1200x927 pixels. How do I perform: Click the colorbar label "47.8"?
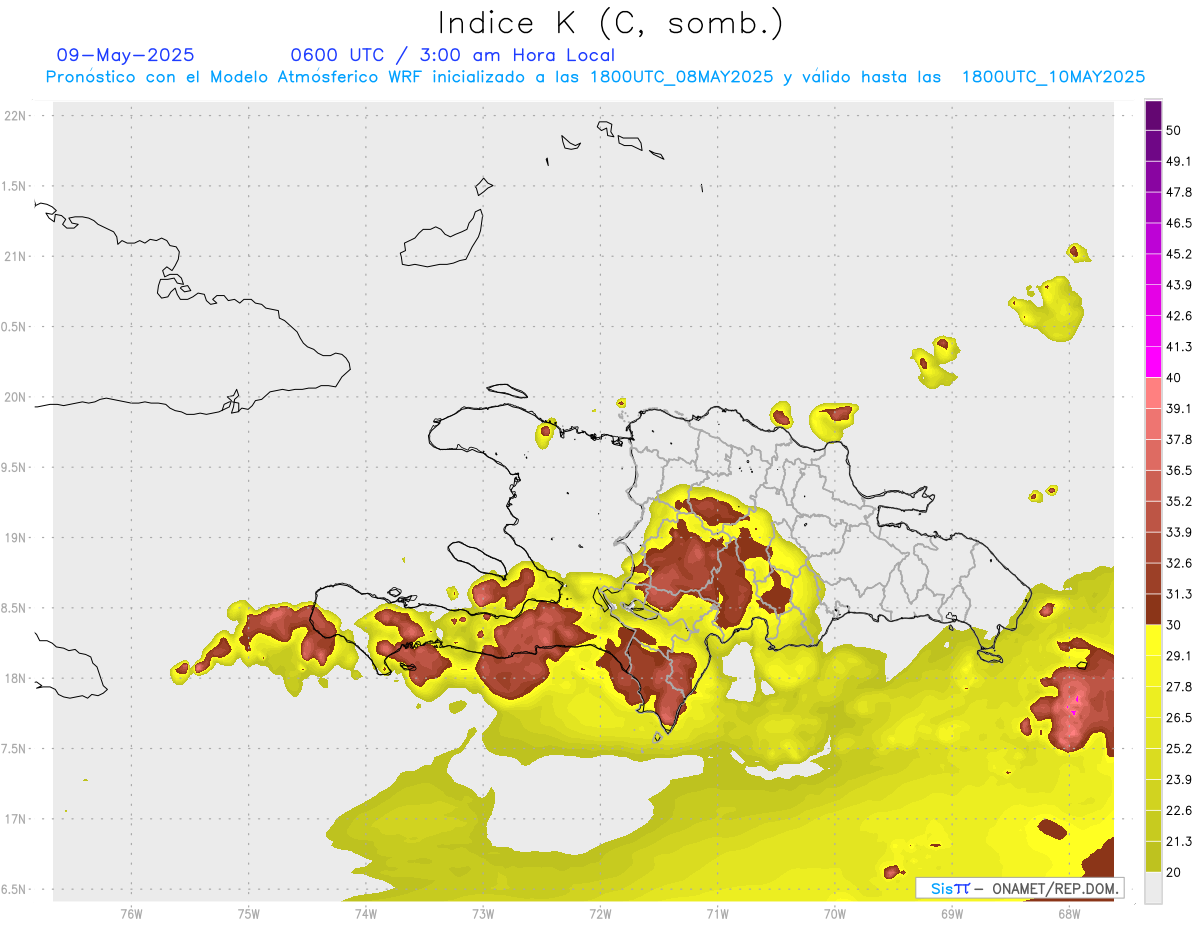tap(1179, 192)
